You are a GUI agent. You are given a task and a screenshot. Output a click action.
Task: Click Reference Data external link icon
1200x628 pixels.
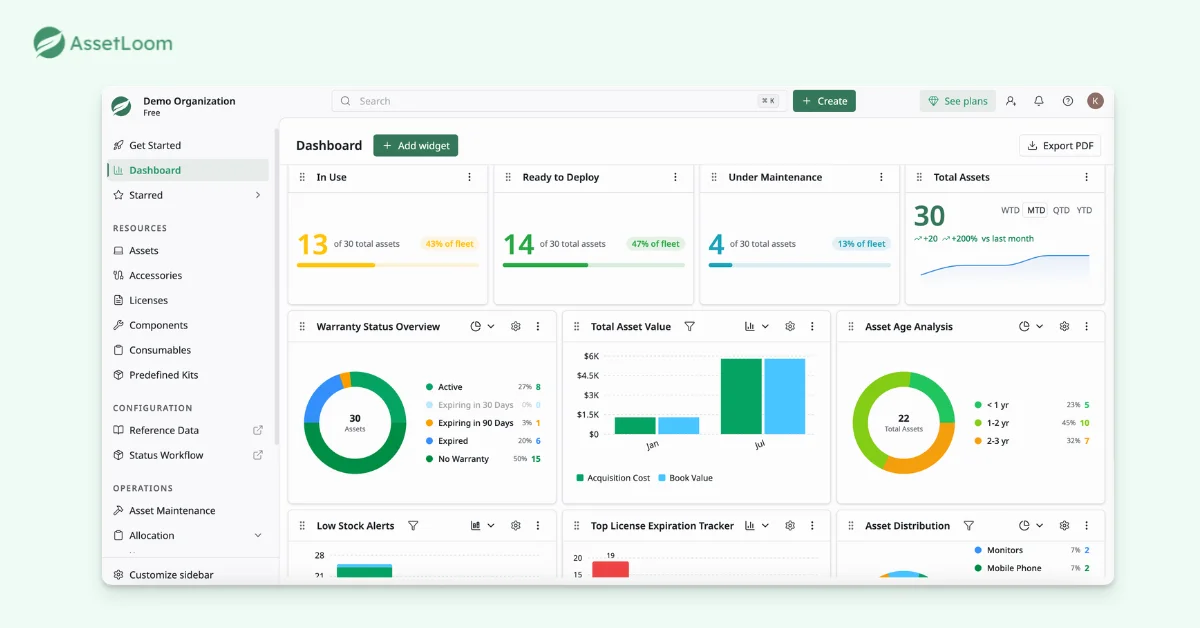click(258, 430)
